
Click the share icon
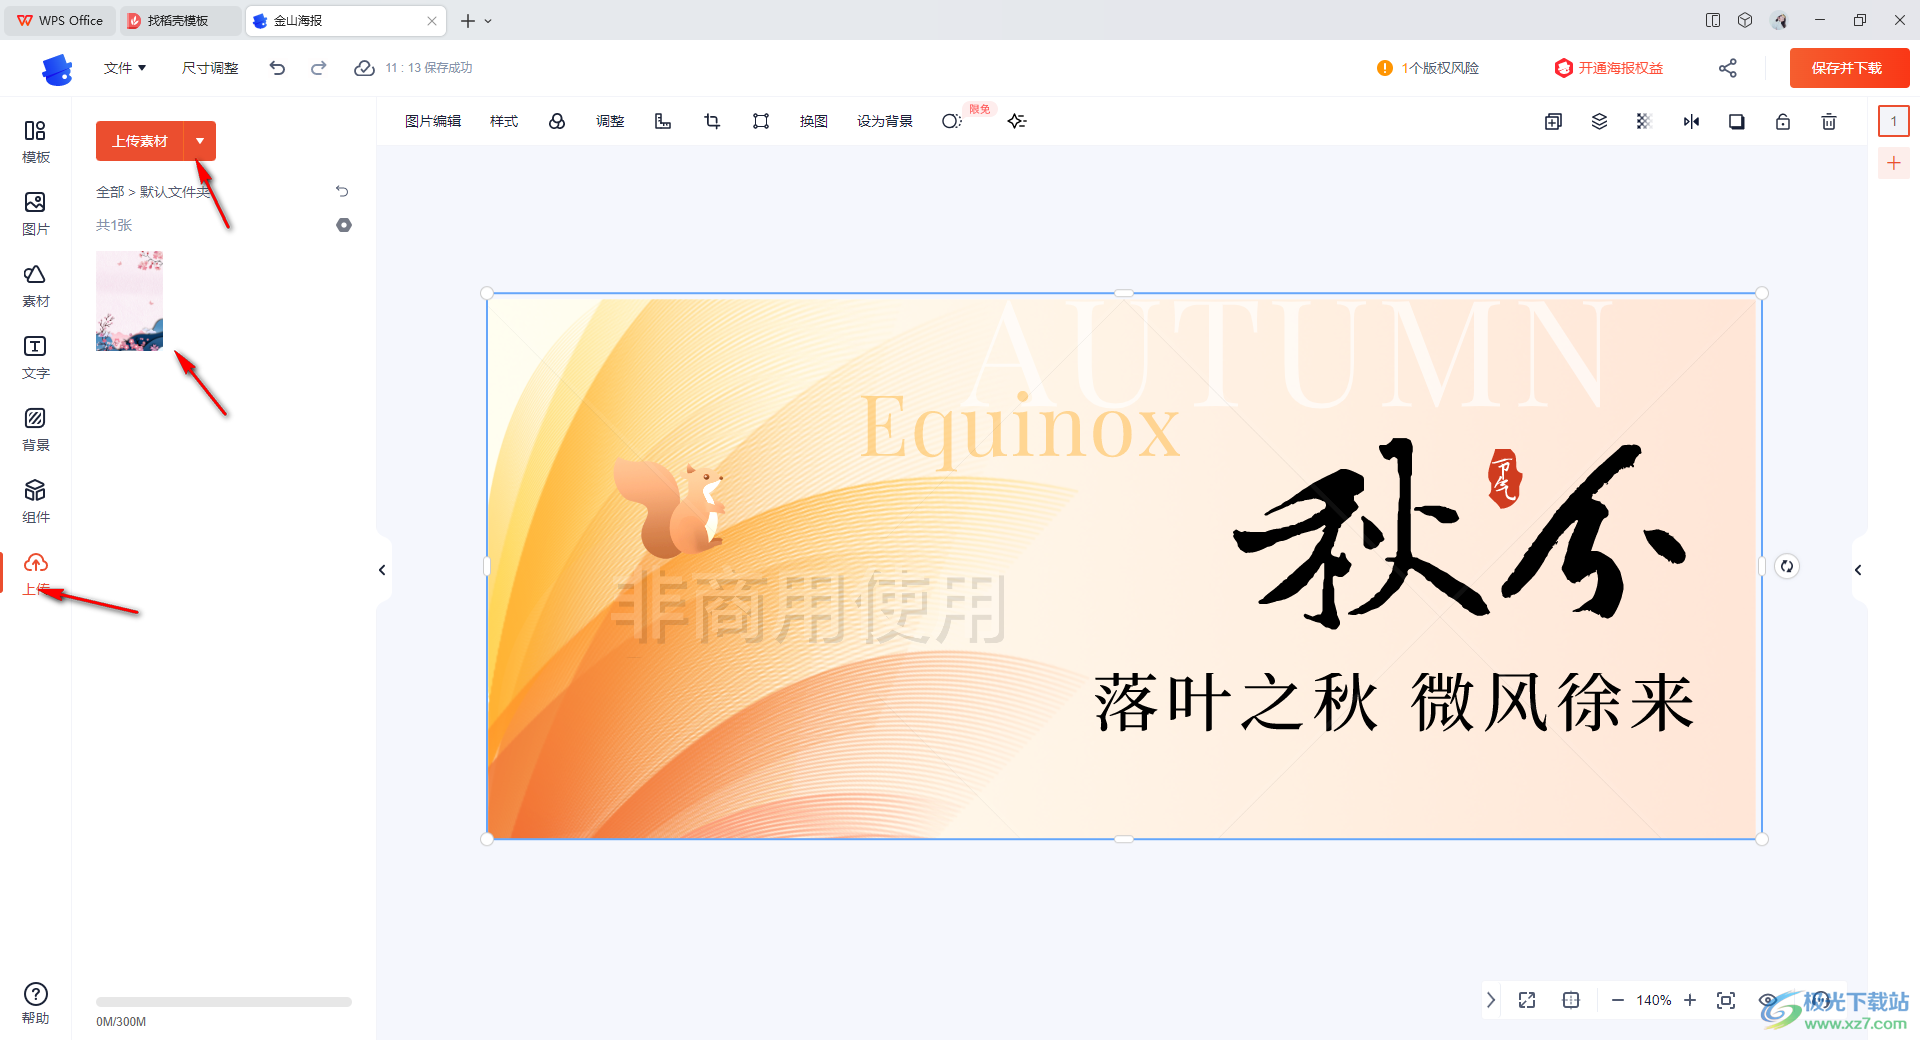pyautogui.click(x=1728, y=68)
